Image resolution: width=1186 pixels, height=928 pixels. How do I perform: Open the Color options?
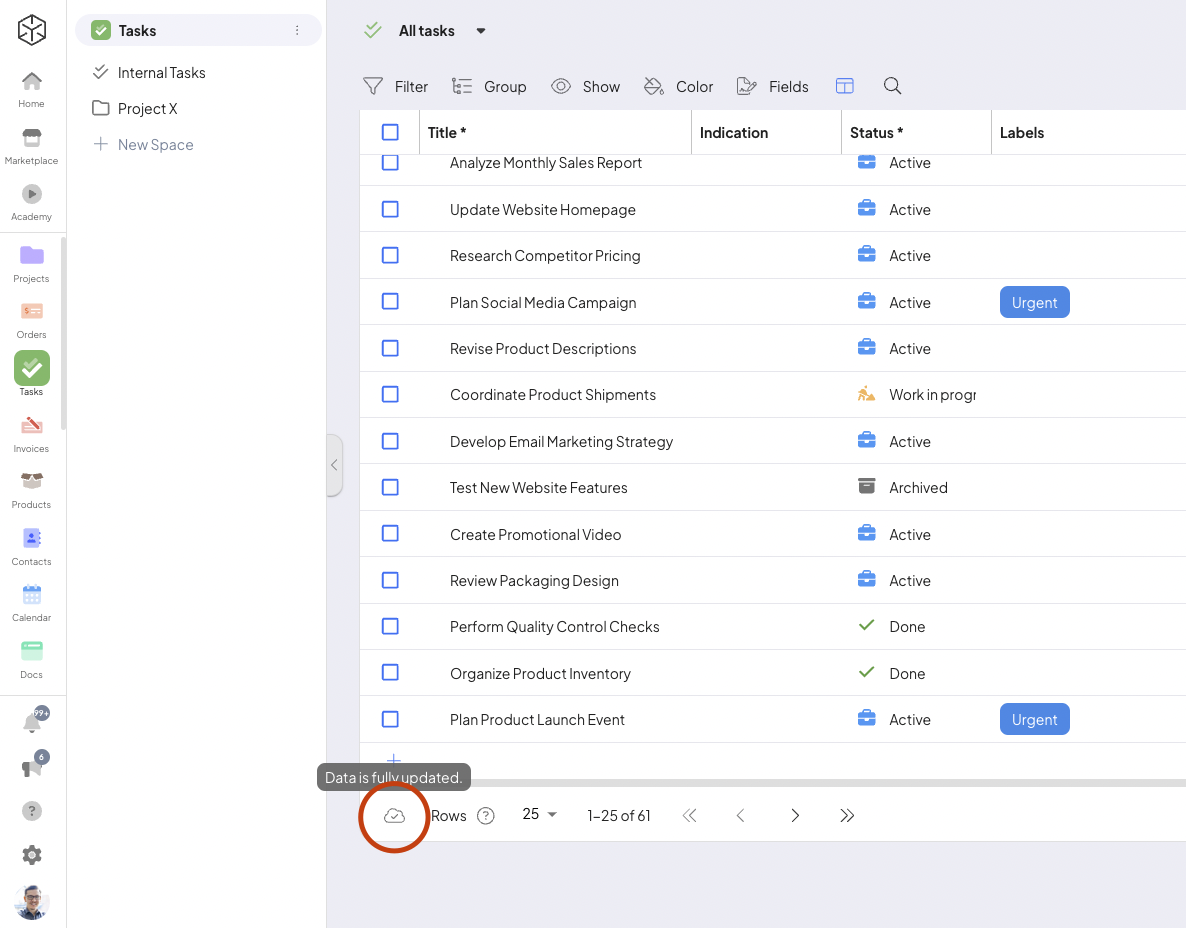pyautogui.click(x=679, y=86)
